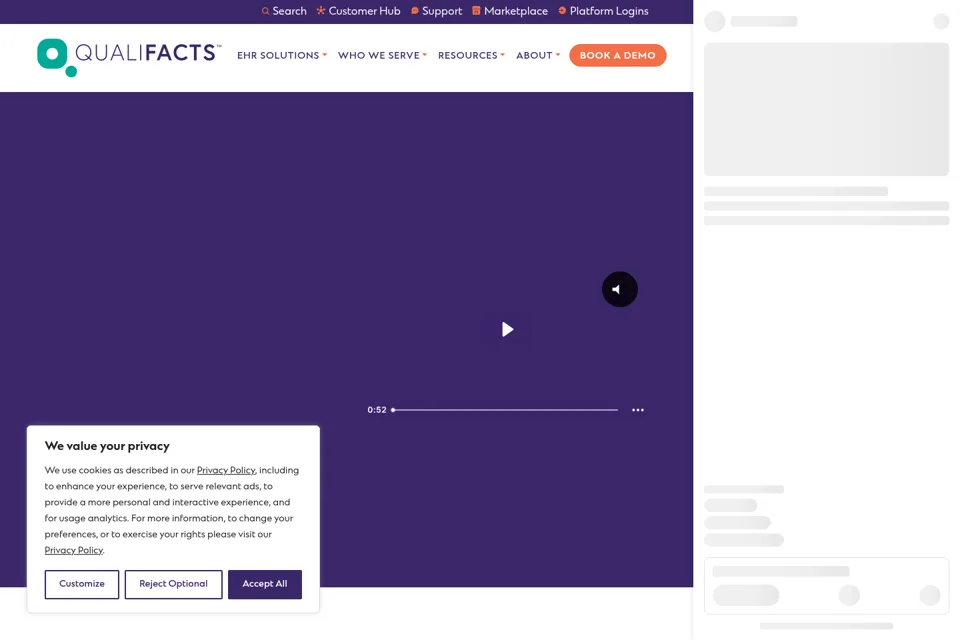Image resolution: width=960 pixels, height=640 pixels.
Task: Play the hero video
Action: point(507,329)
